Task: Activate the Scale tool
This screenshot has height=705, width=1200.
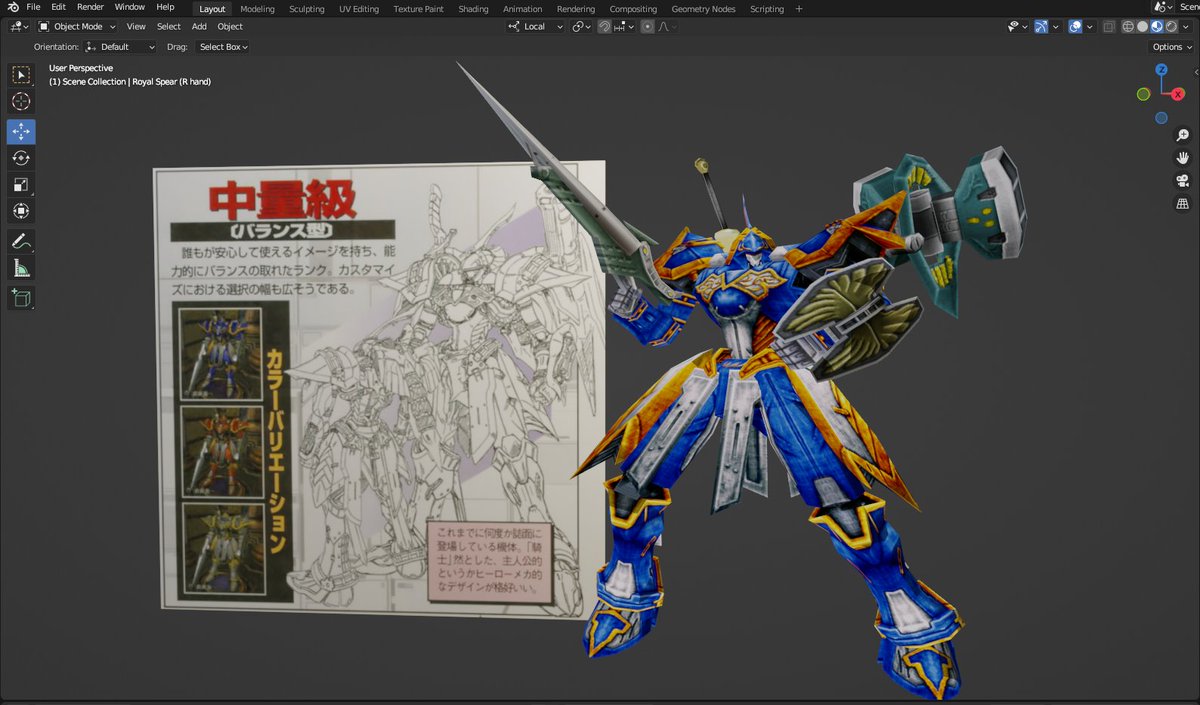Action: tap(21, 185)
